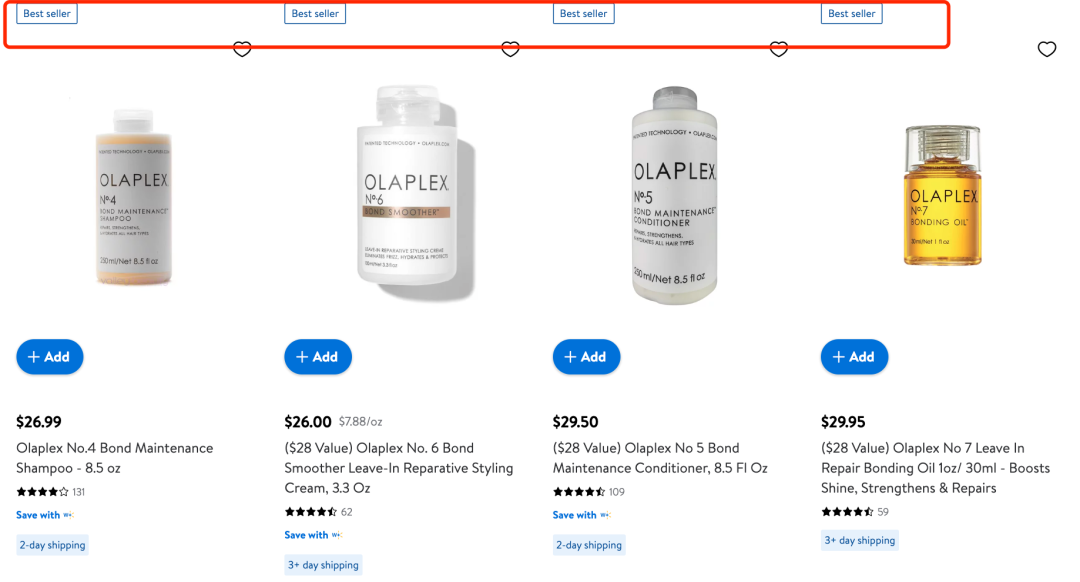Save Olaplex No 5 Conditioner via heart icon
Viewport: 1080px width, 582px height.
[x=779, y=49]
